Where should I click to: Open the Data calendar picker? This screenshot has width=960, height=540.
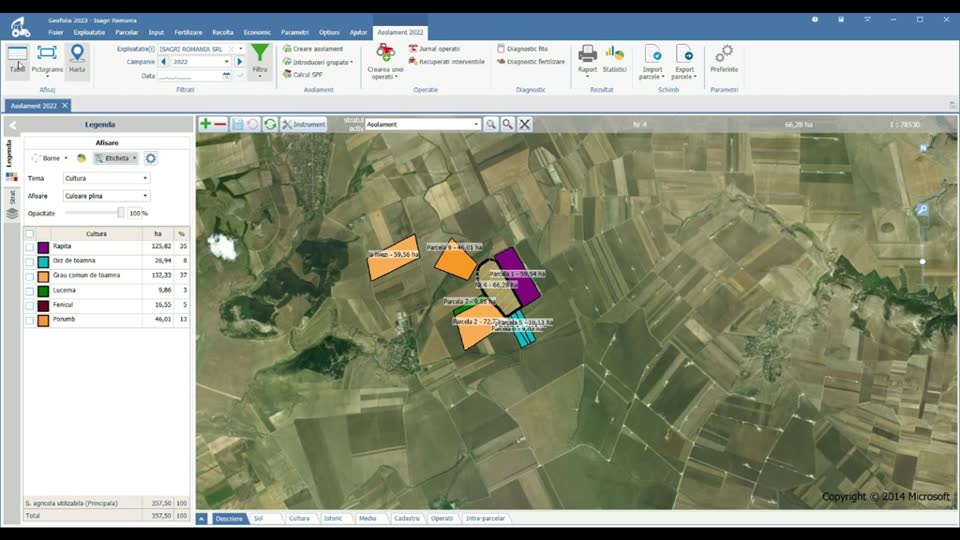(227, 76)
